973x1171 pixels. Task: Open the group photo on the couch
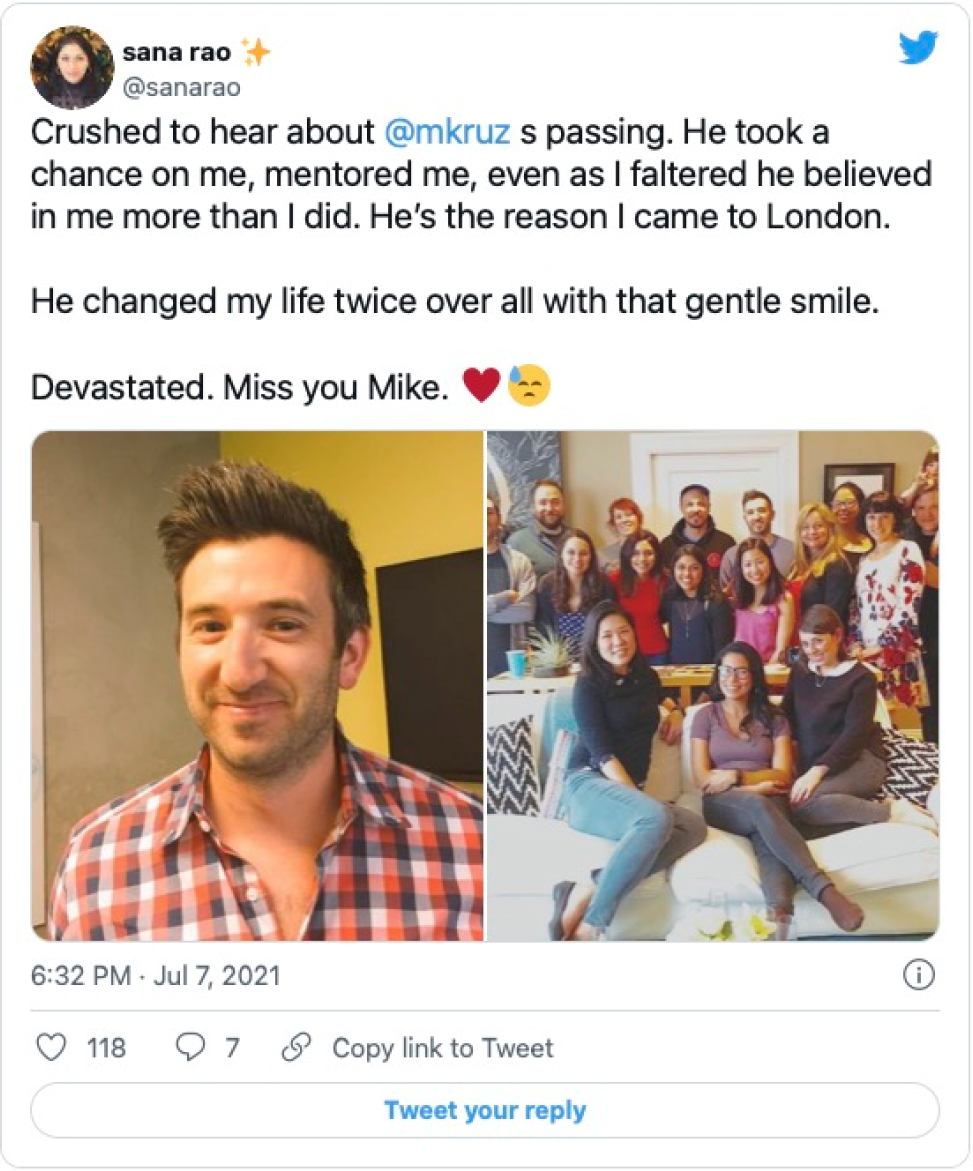[x=713, y=686]
